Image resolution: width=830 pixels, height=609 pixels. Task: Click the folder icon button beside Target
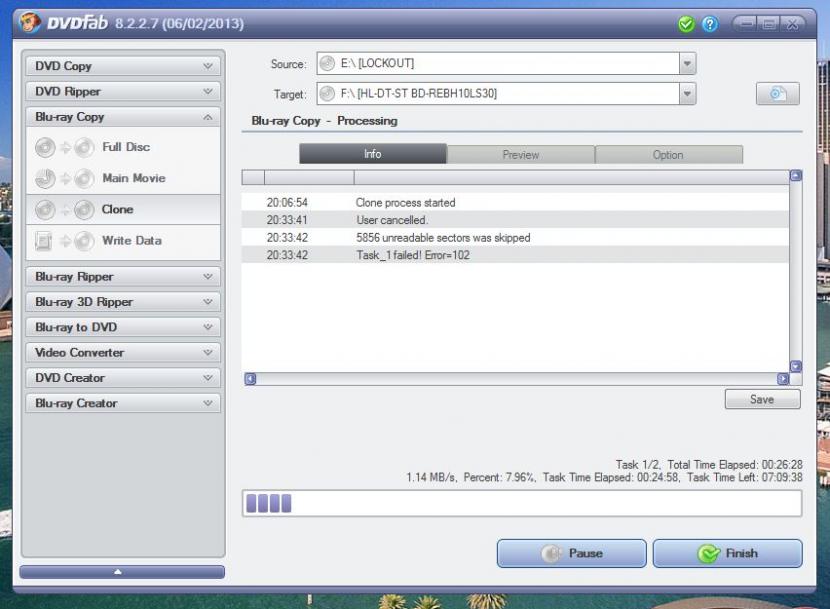[778, 94]
